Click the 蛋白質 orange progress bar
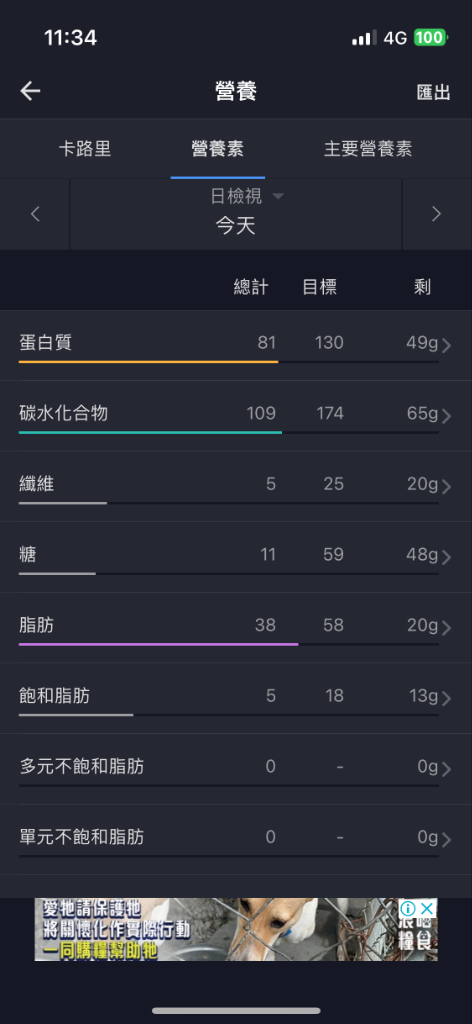 tap(148, 361)
